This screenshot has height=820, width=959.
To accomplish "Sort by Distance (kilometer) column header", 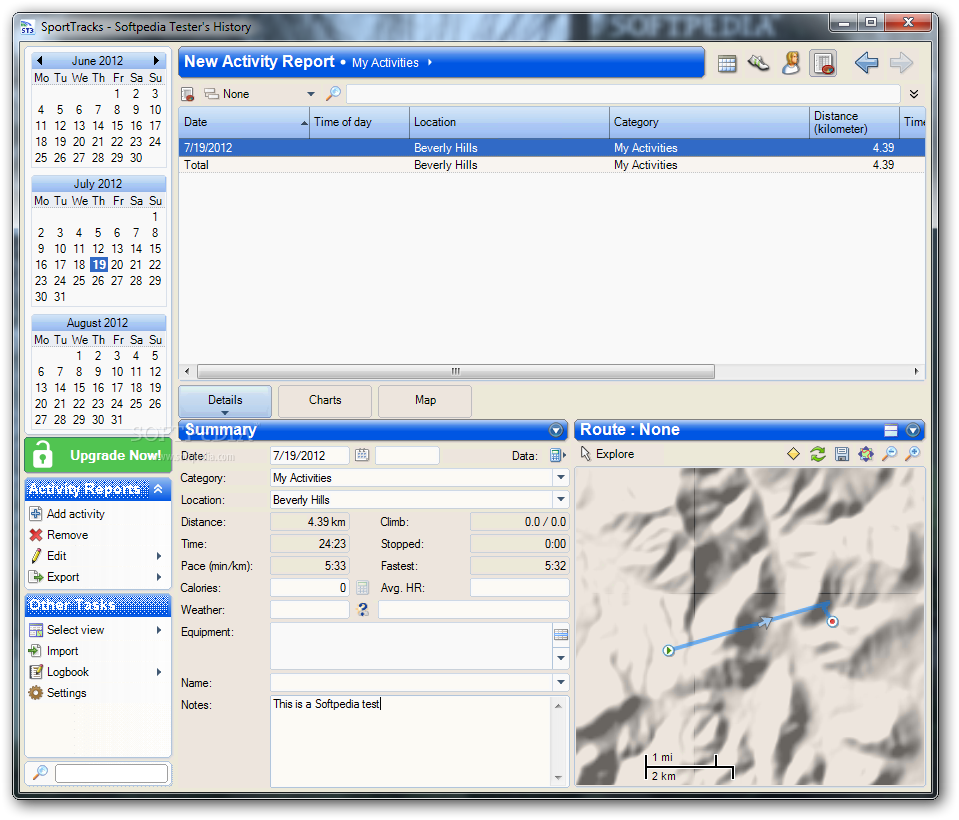I will (x=854, y=122).
